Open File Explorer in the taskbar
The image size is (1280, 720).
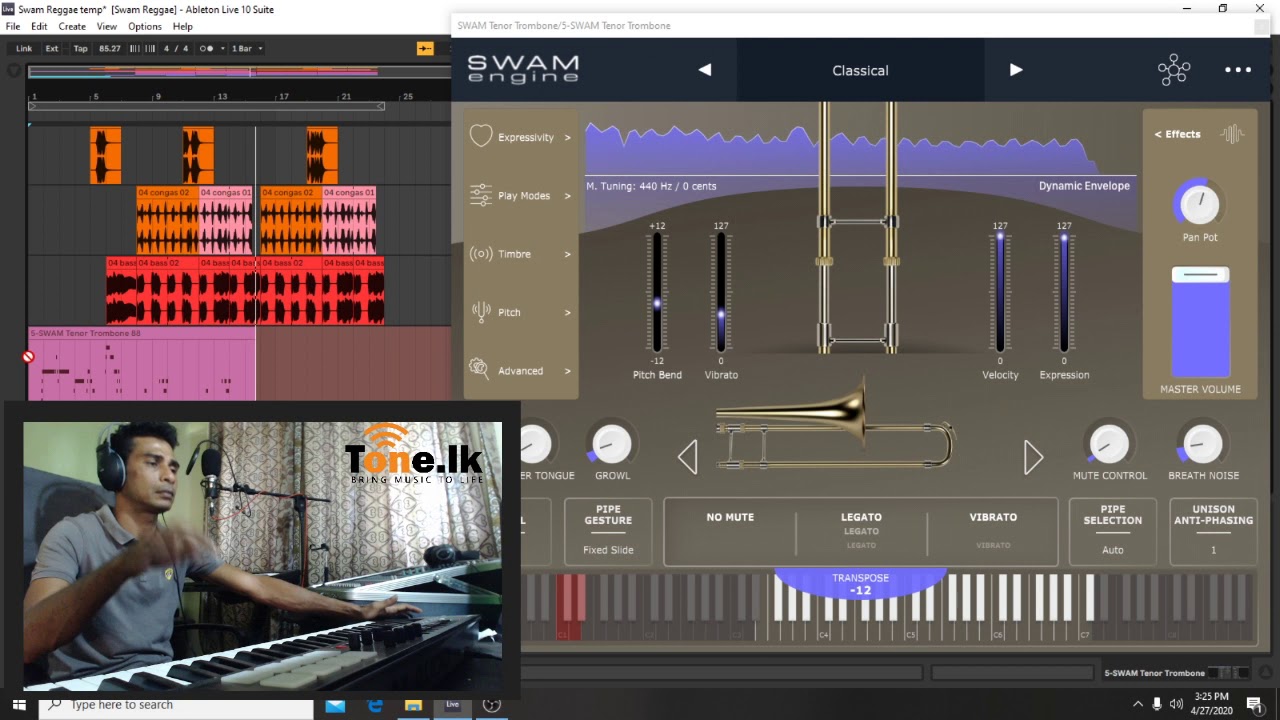(x=413, y=706)
